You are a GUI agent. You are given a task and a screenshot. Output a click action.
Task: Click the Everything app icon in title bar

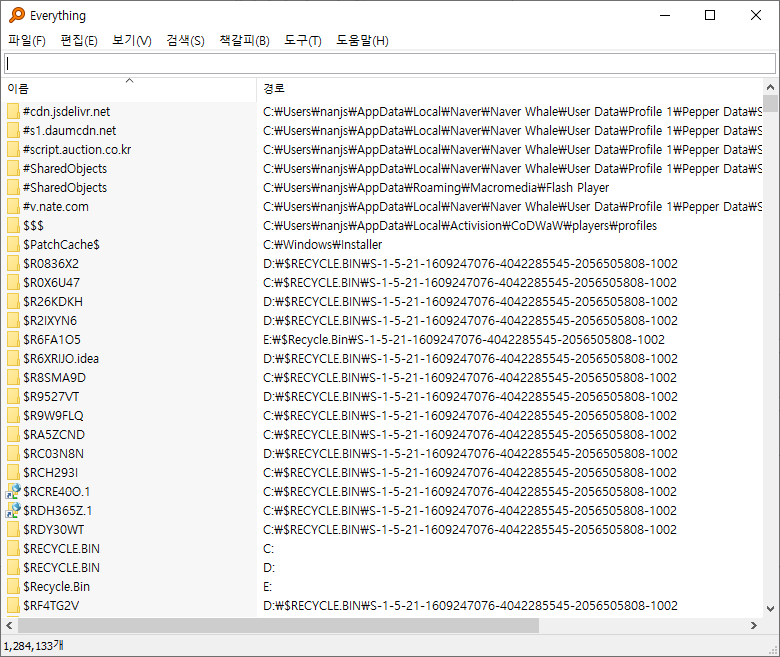pos(17,15)
